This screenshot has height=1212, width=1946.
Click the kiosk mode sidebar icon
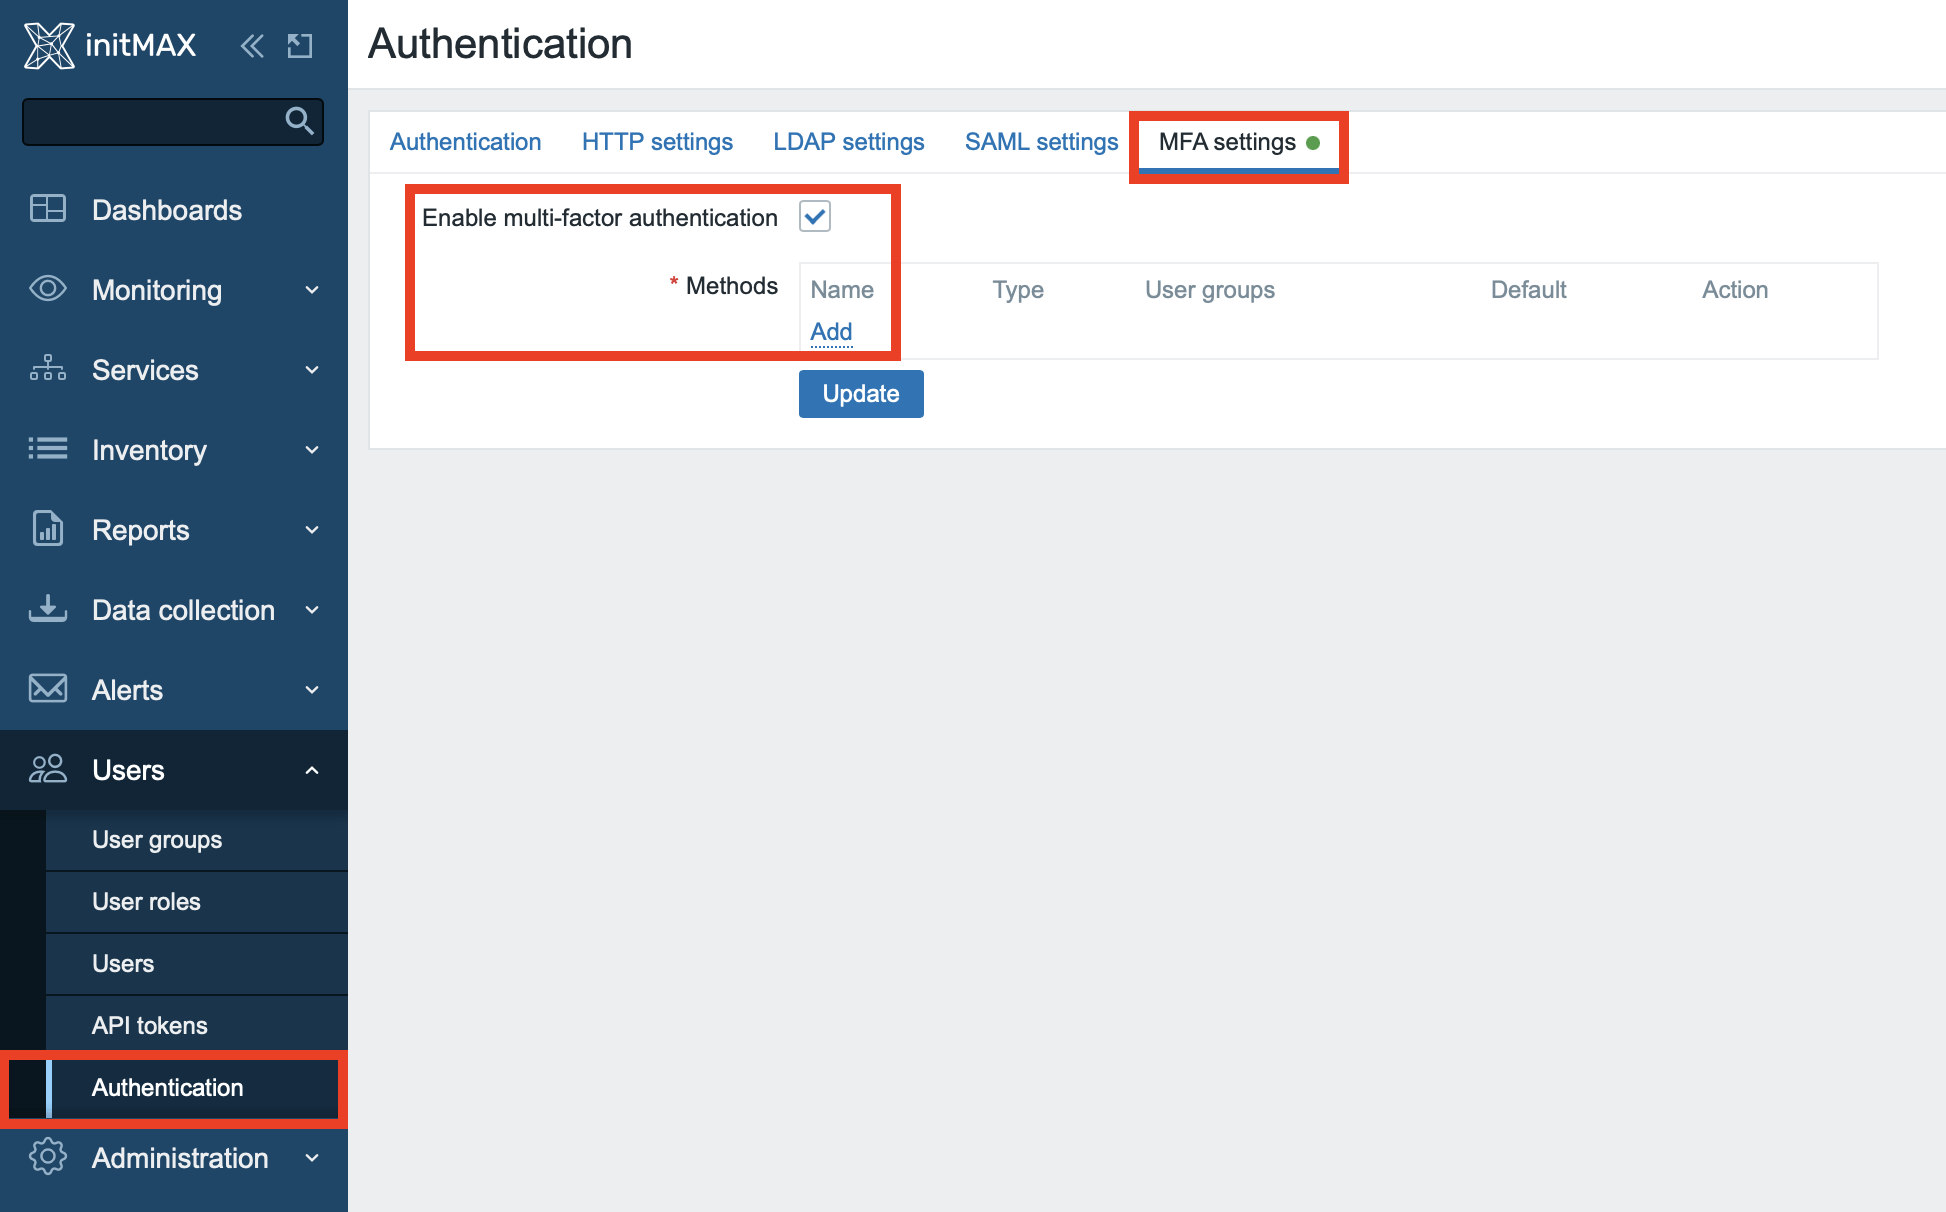[x=300, y=45]
